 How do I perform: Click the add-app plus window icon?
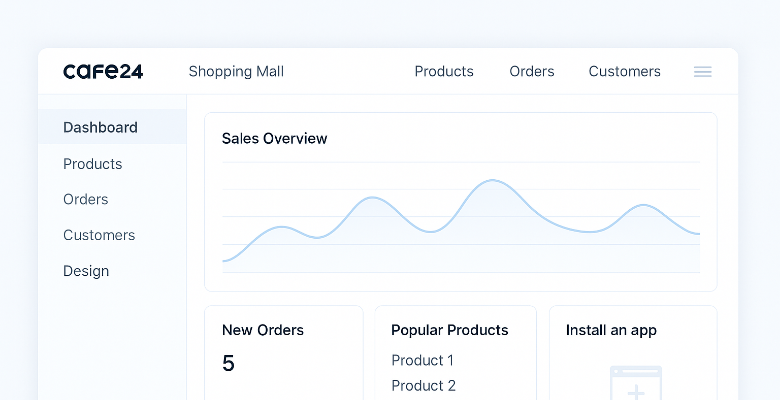coord(635,384)
